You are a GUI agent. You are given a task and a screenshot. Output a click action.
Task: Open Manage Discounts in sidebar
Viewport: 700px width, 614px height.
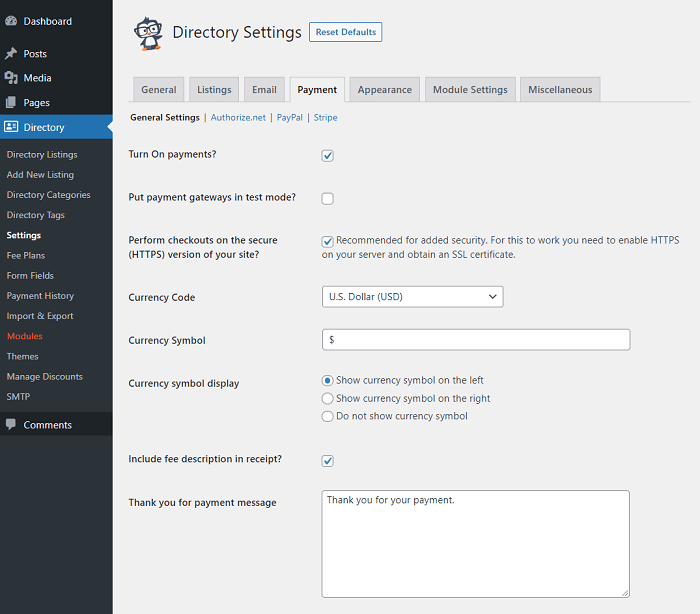pos(45,376)
